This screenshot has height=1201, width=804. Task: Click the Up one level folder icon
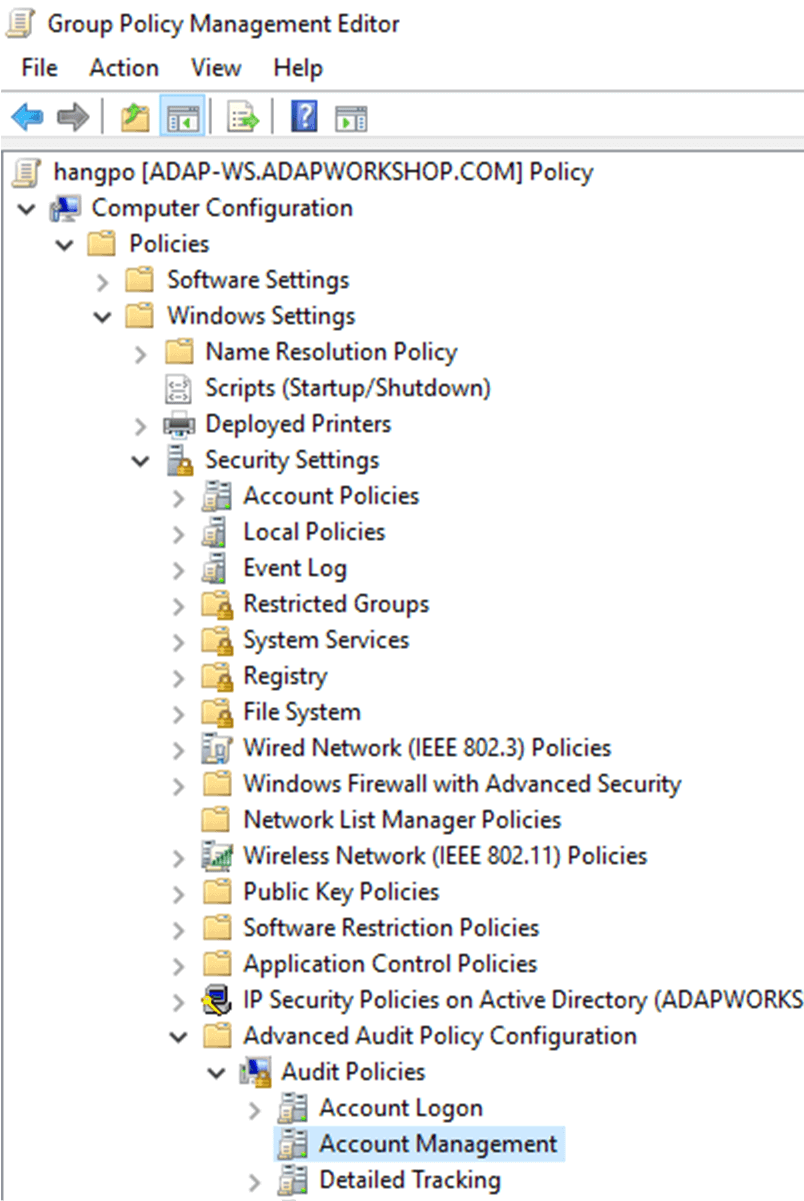coord(135,118)
